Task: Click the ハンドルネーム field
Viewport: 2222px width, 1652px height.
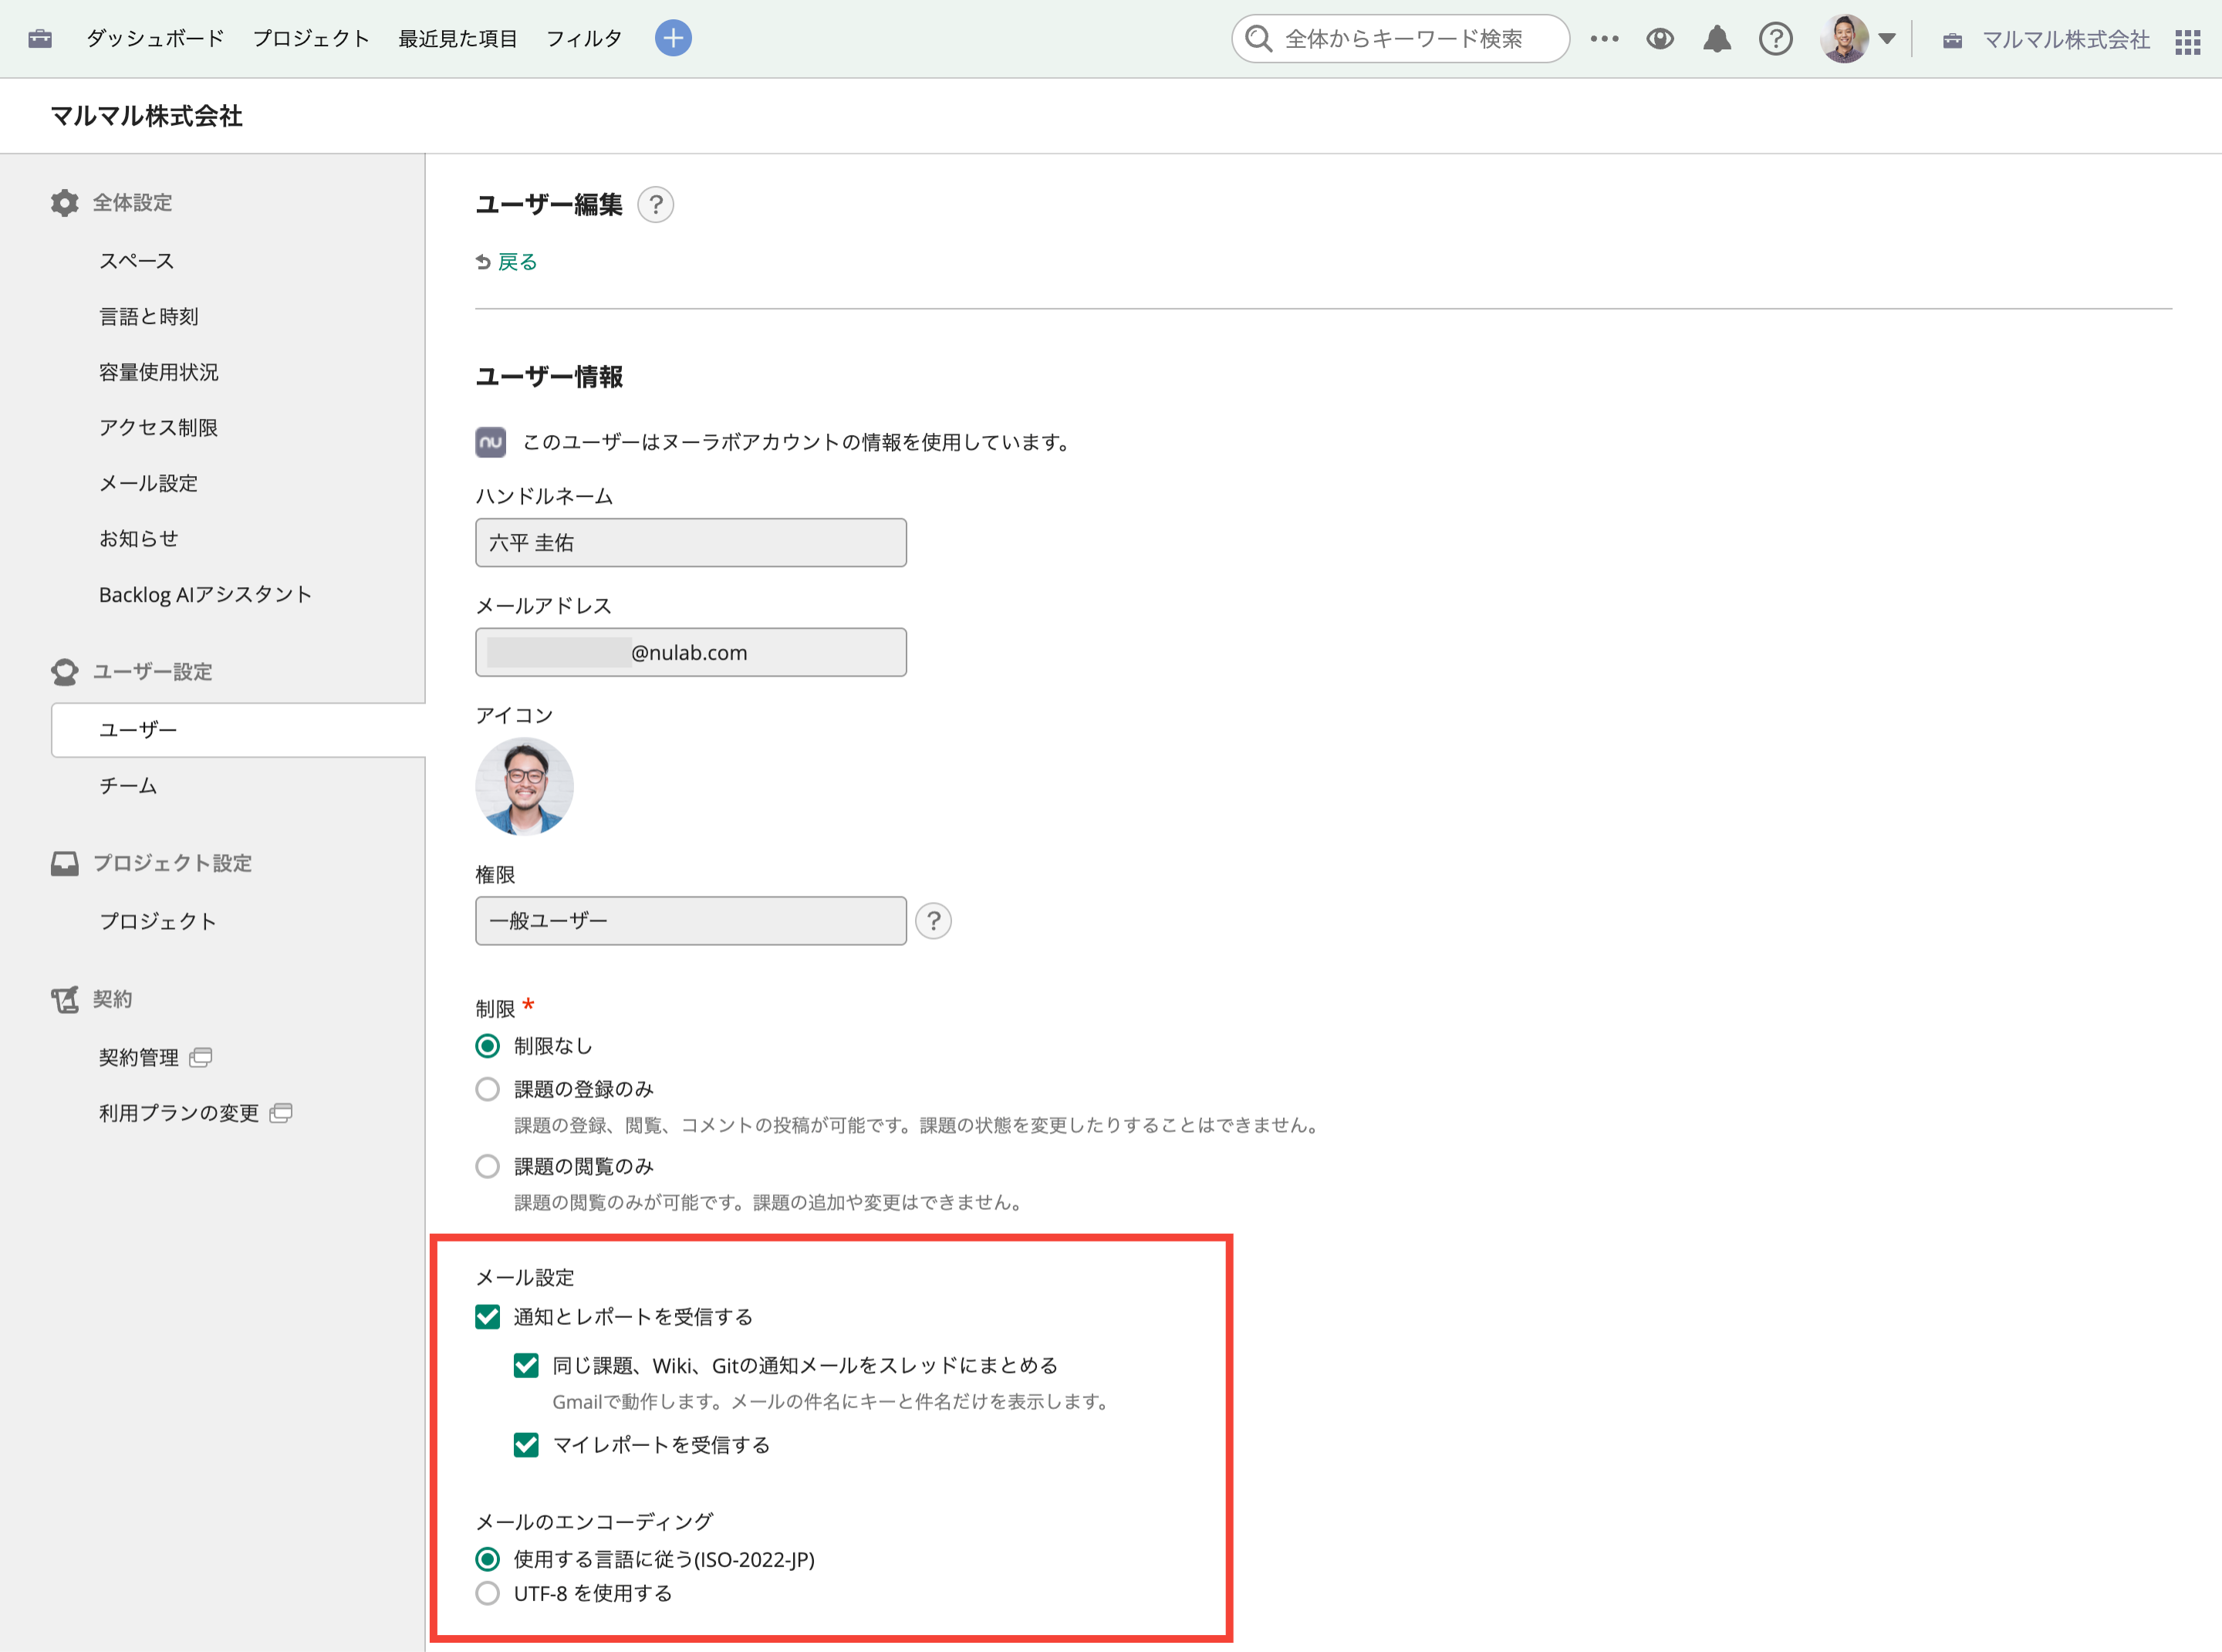Action: point(691,543)
